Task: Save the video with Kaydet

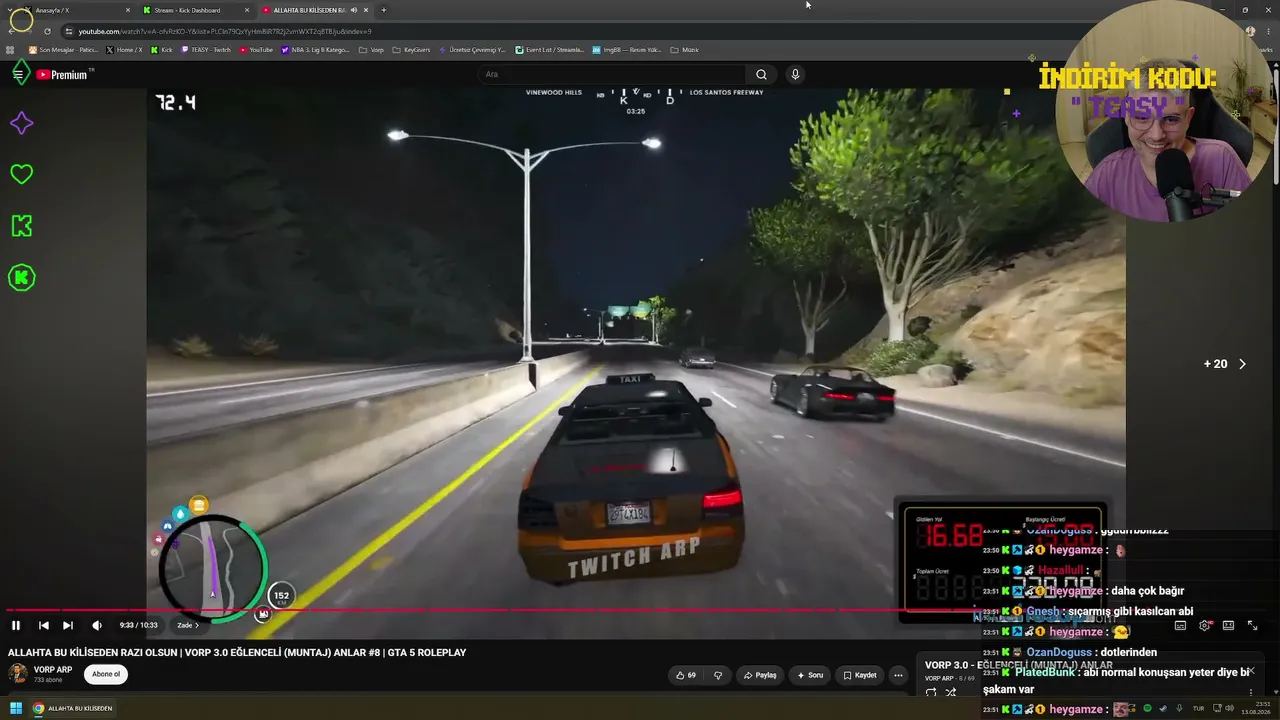Action: coord(860,675)
